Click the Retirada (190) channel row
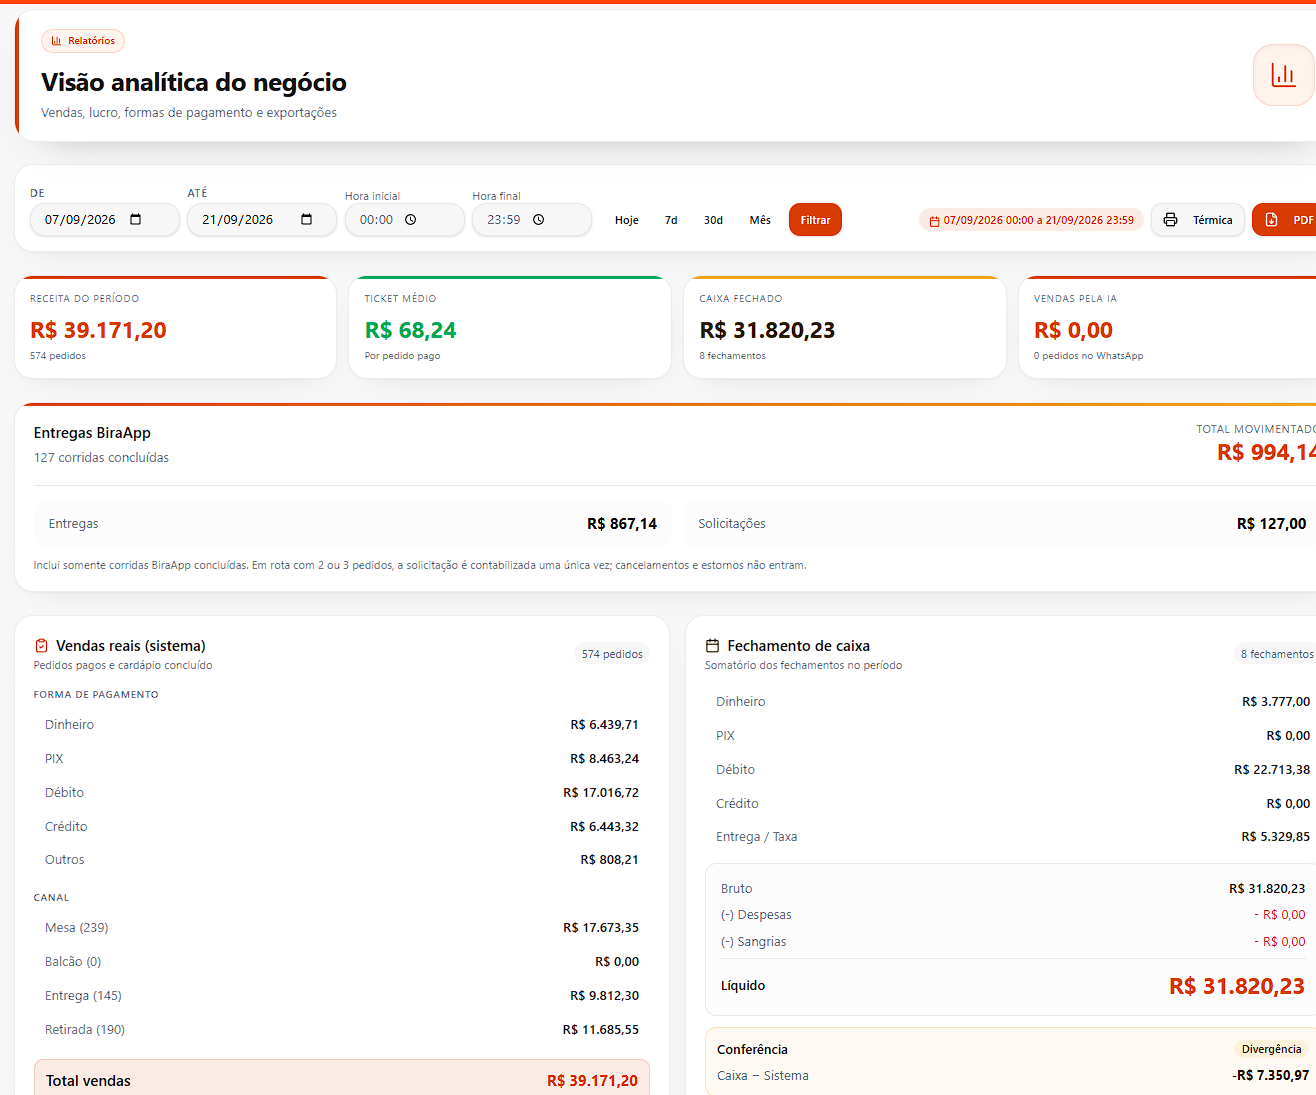 342,1030
